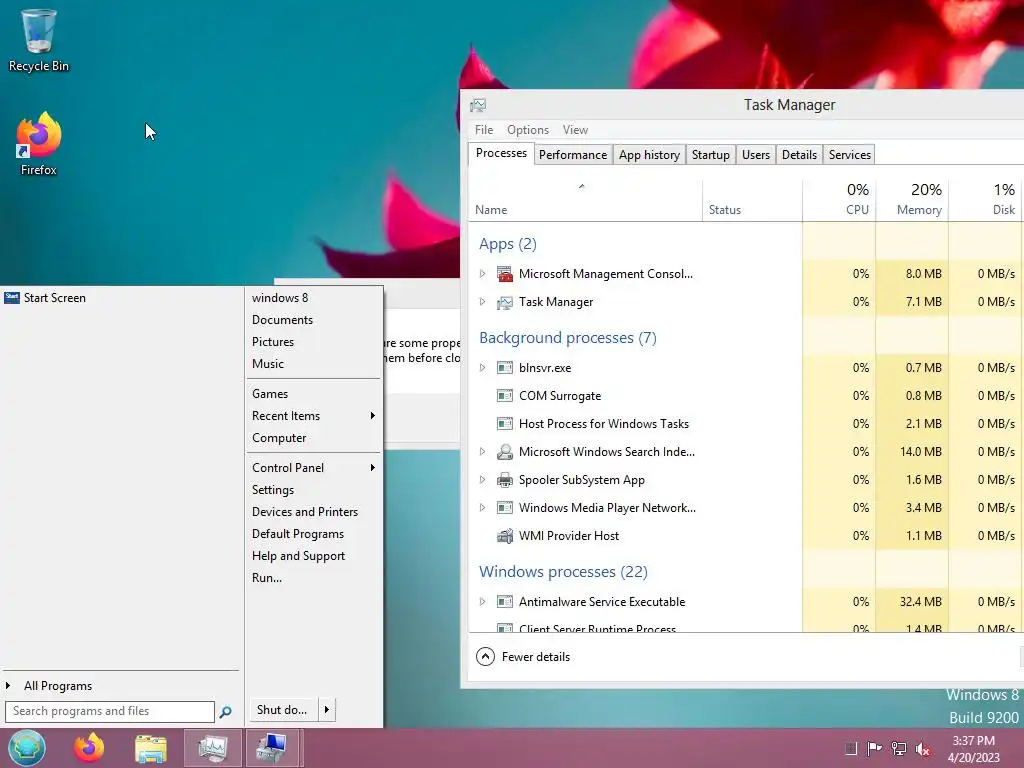This screenshot has width=1024, height=768.
Task: Open Devices and Printers
Action: [305, 512]
